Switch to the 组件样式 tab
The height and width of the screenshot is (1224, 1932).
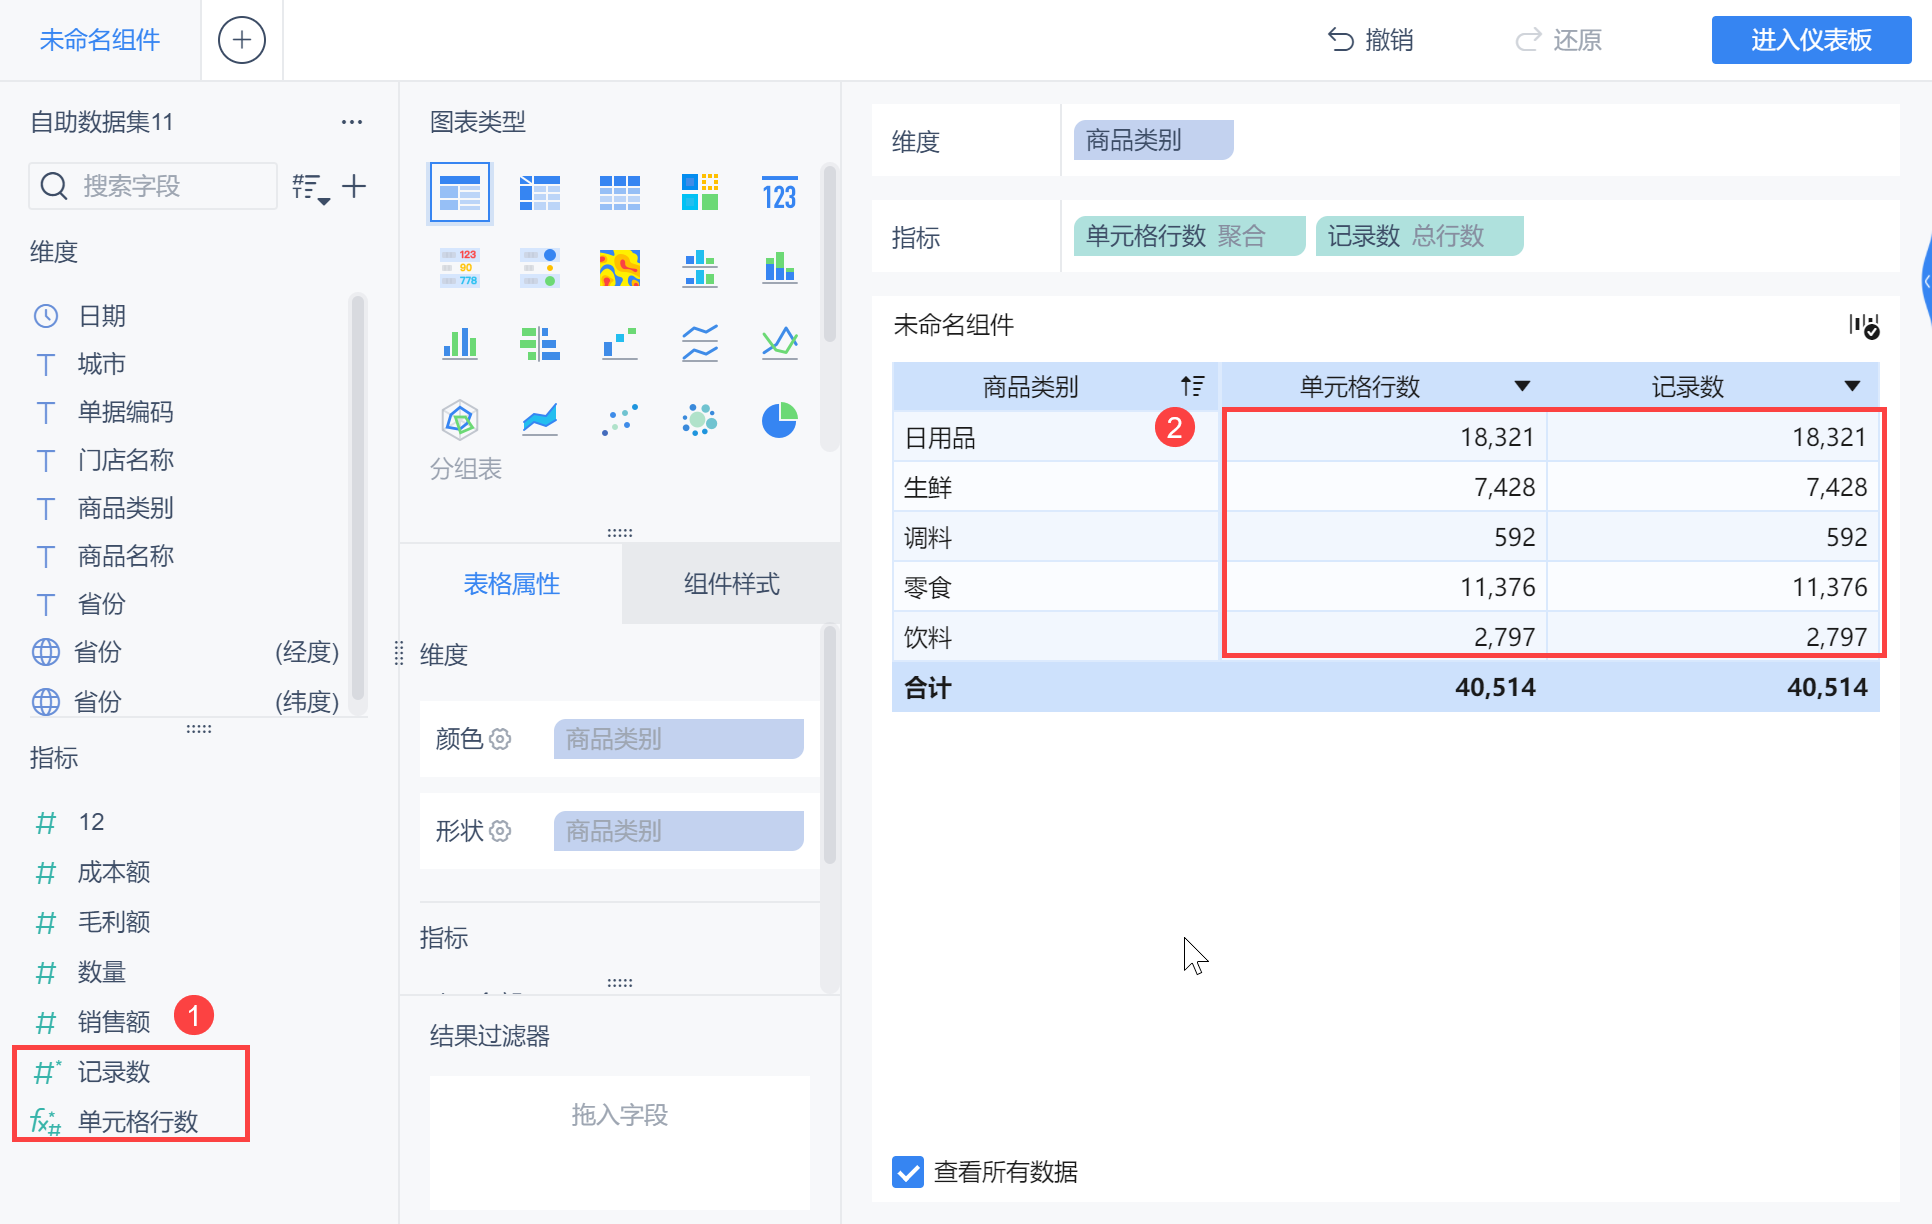pyautogui.click(x=731, y=584)
